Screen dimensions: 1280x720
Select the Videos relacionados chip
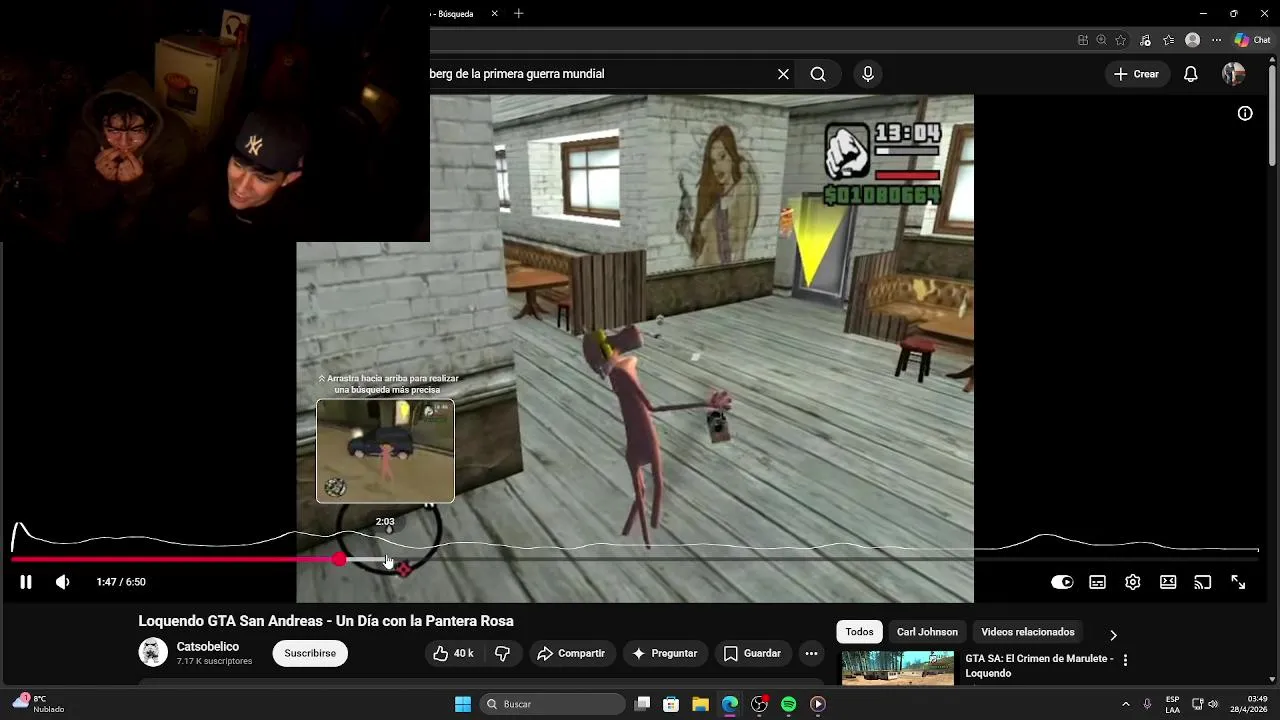point(1028,632)
